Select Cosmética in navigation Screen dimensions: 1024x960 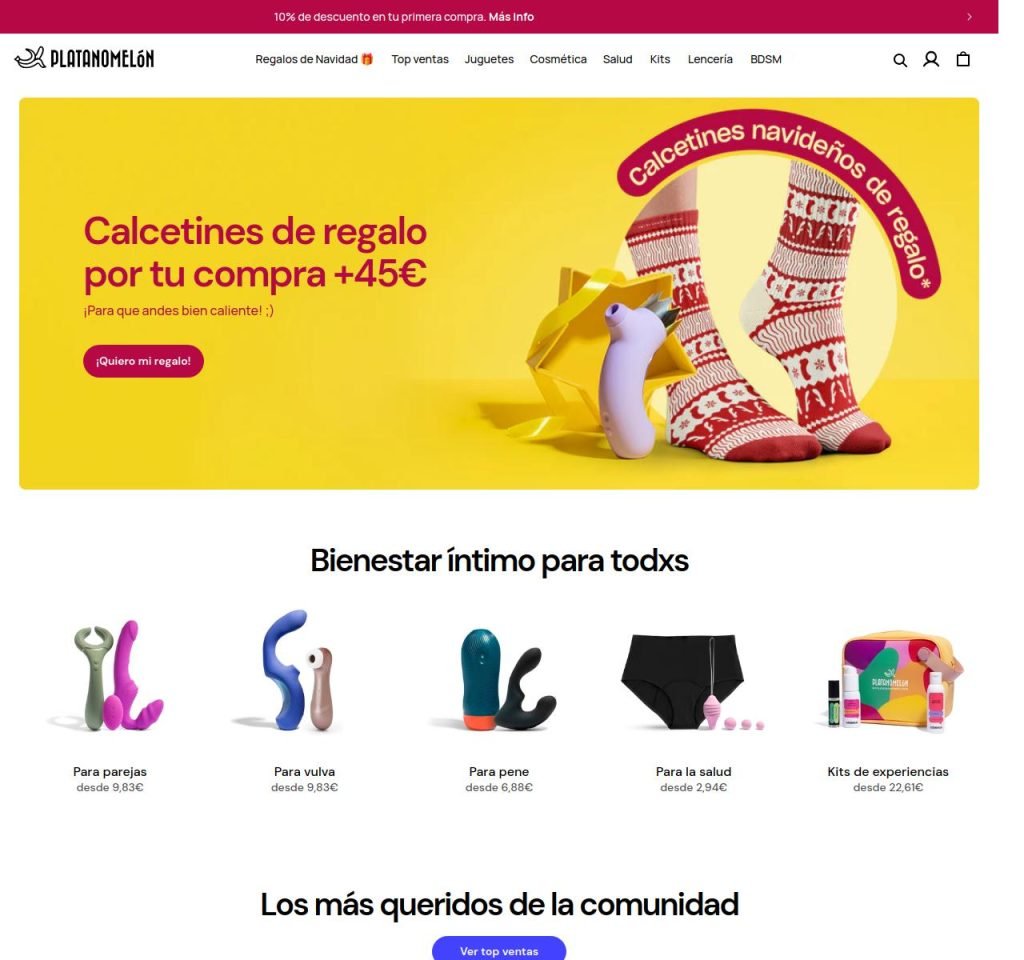[558, 59]
